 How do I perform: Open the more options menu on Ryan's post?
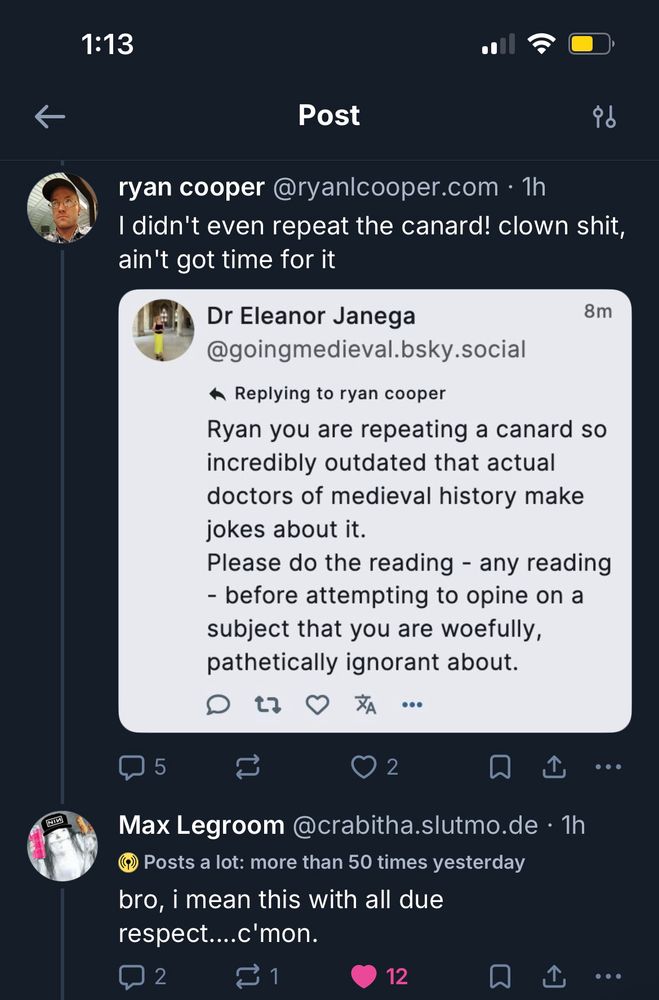tap(608, 766)
